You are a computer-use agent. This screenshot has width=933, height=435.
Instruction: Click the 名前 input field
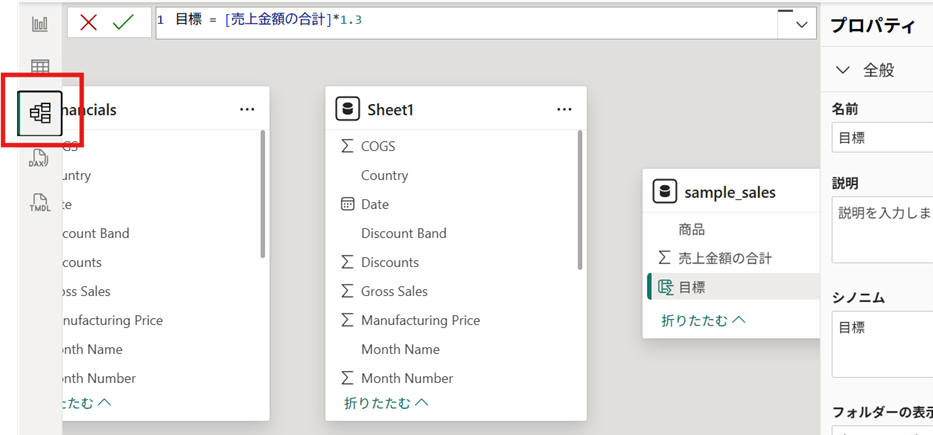tap(882, 138)
